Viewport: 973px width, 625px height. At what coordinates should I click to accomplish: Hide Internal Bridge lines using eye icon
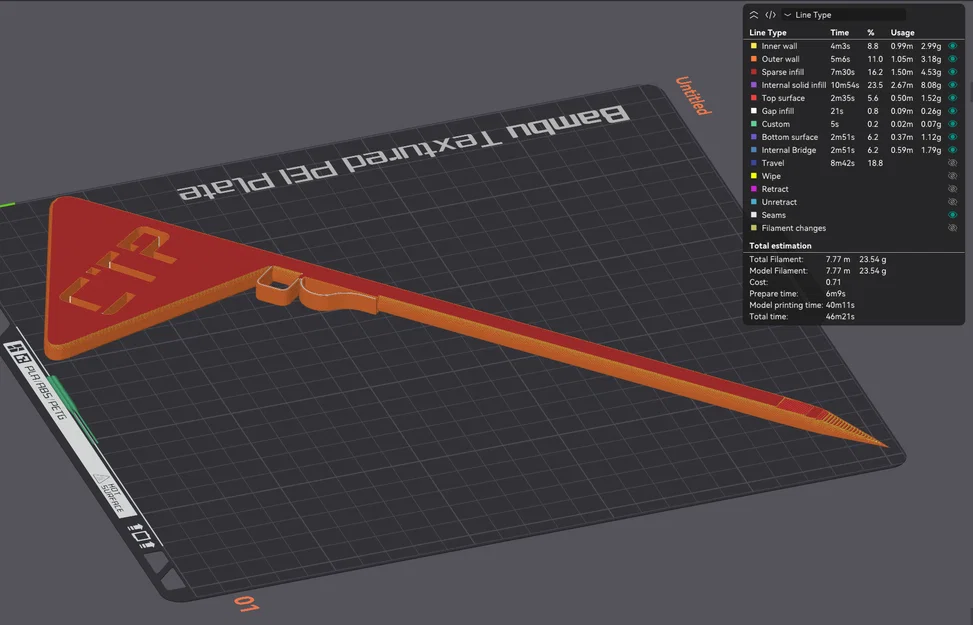953,150
